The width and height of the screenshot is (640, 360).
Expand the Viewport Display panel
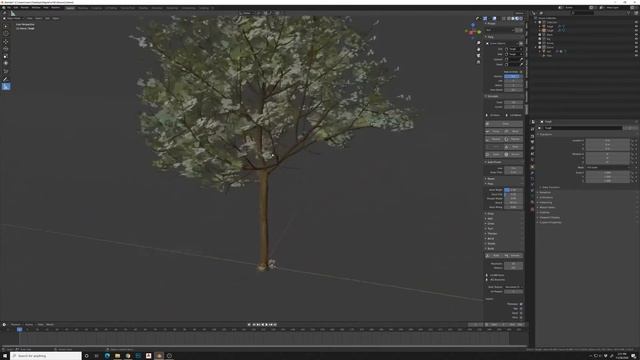pyautogui.click(x=549, y=218)
